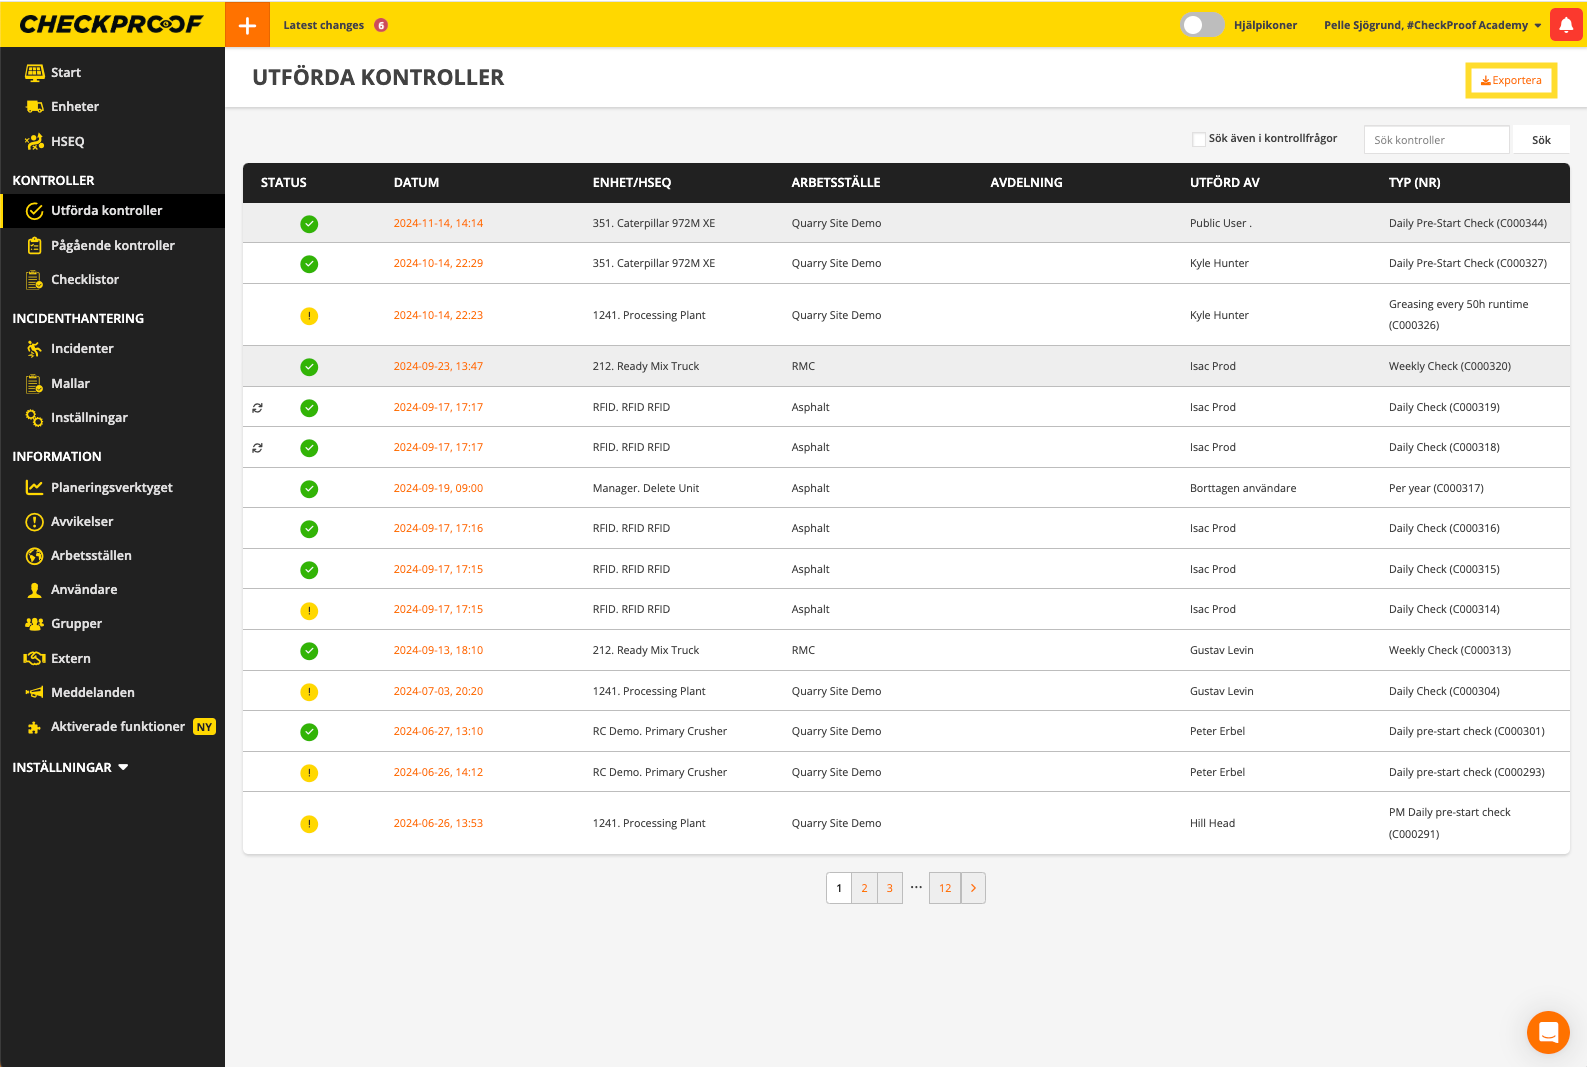Click the sync icon beside Daily Check C000319
This screenshot has width=1587, height=1067.
(258, 408)
